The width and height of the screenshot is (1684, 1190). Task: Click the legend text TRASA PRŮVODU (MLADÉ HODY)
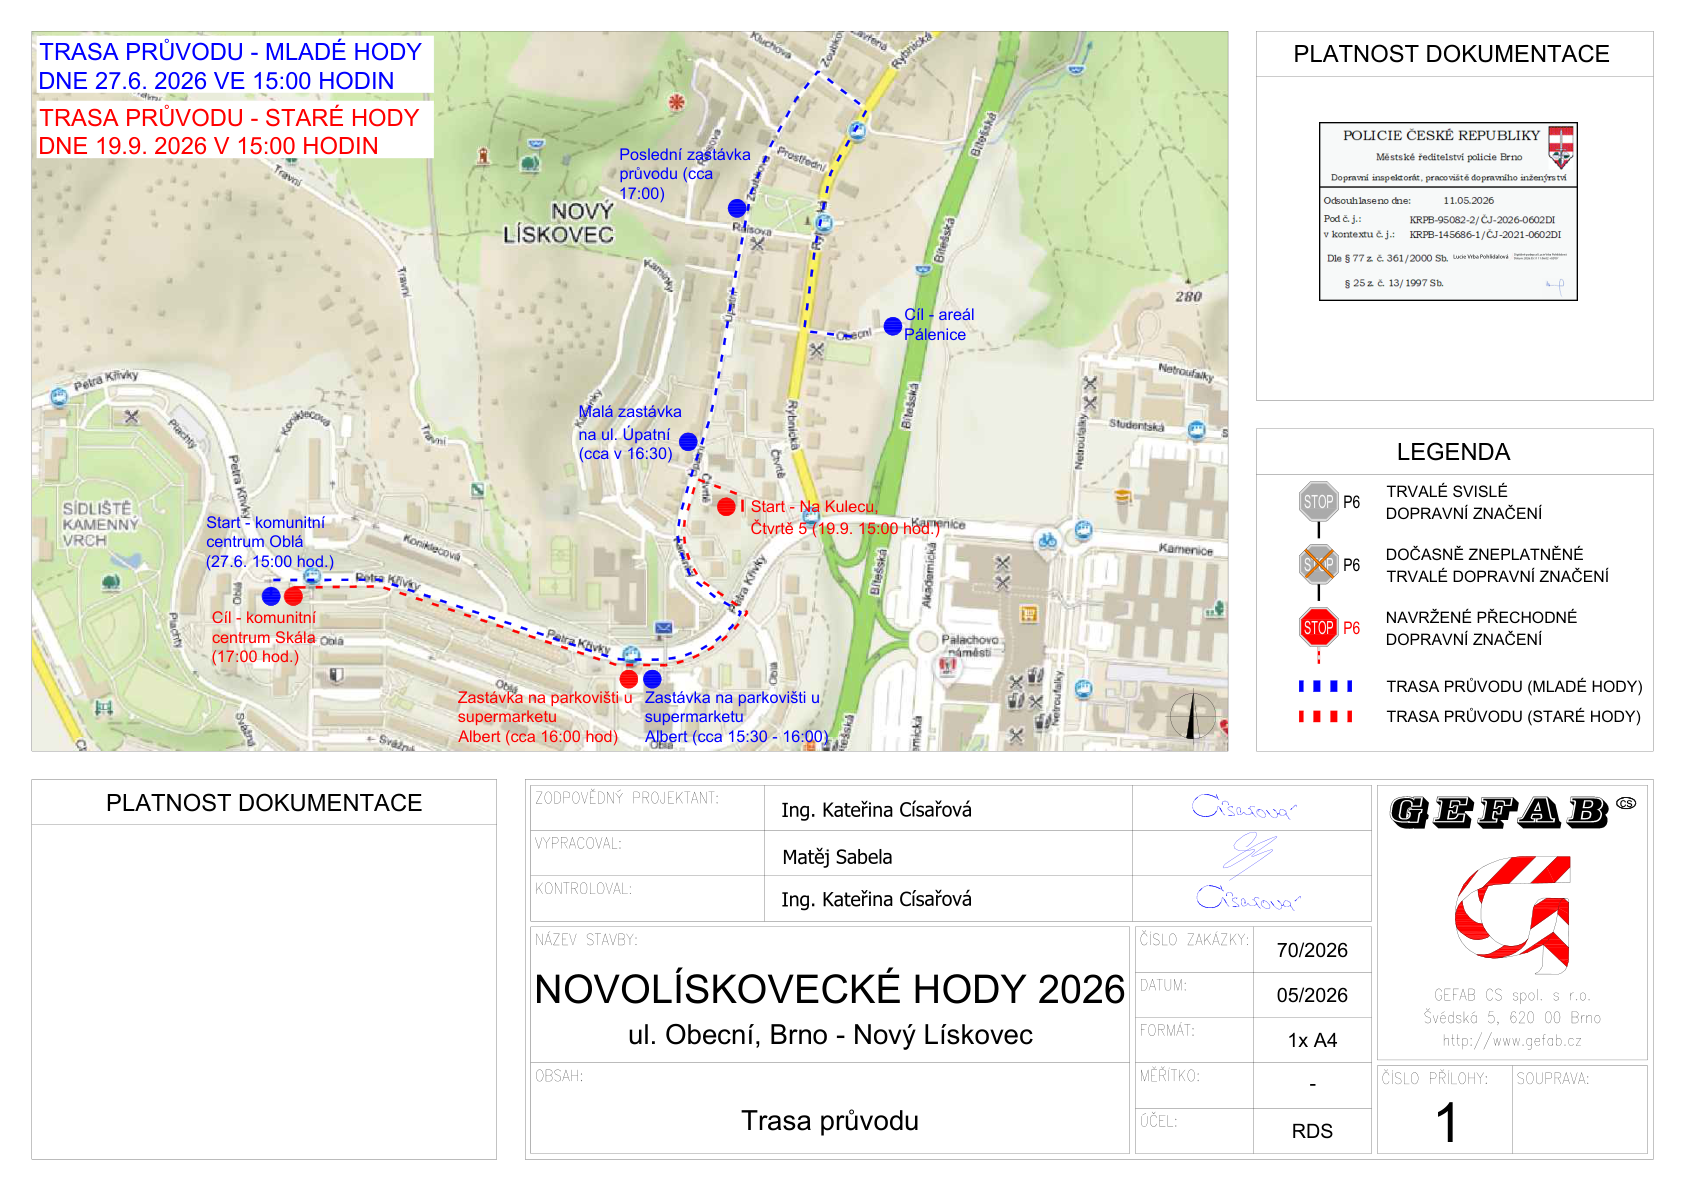point(1514,686)
